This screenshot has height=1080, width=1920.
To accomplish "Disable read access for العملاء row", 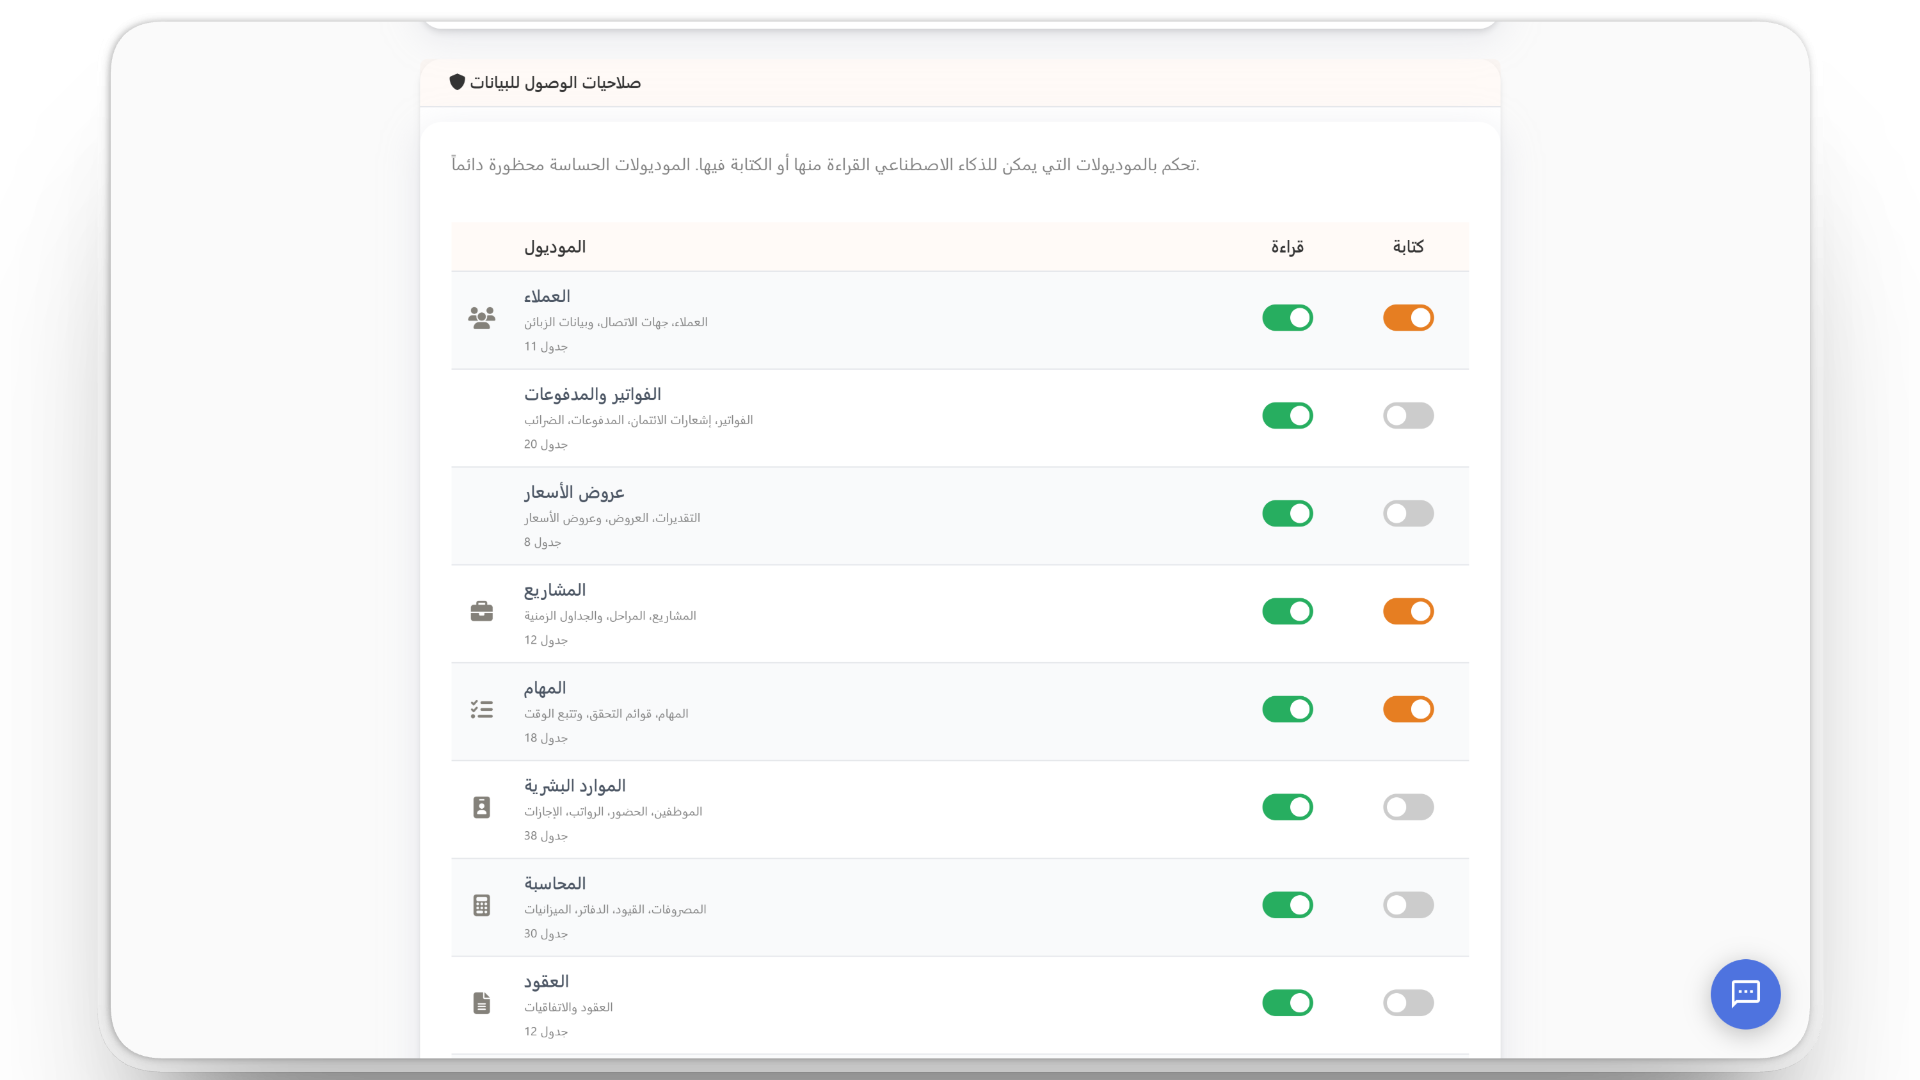I will coord(1288,318).
